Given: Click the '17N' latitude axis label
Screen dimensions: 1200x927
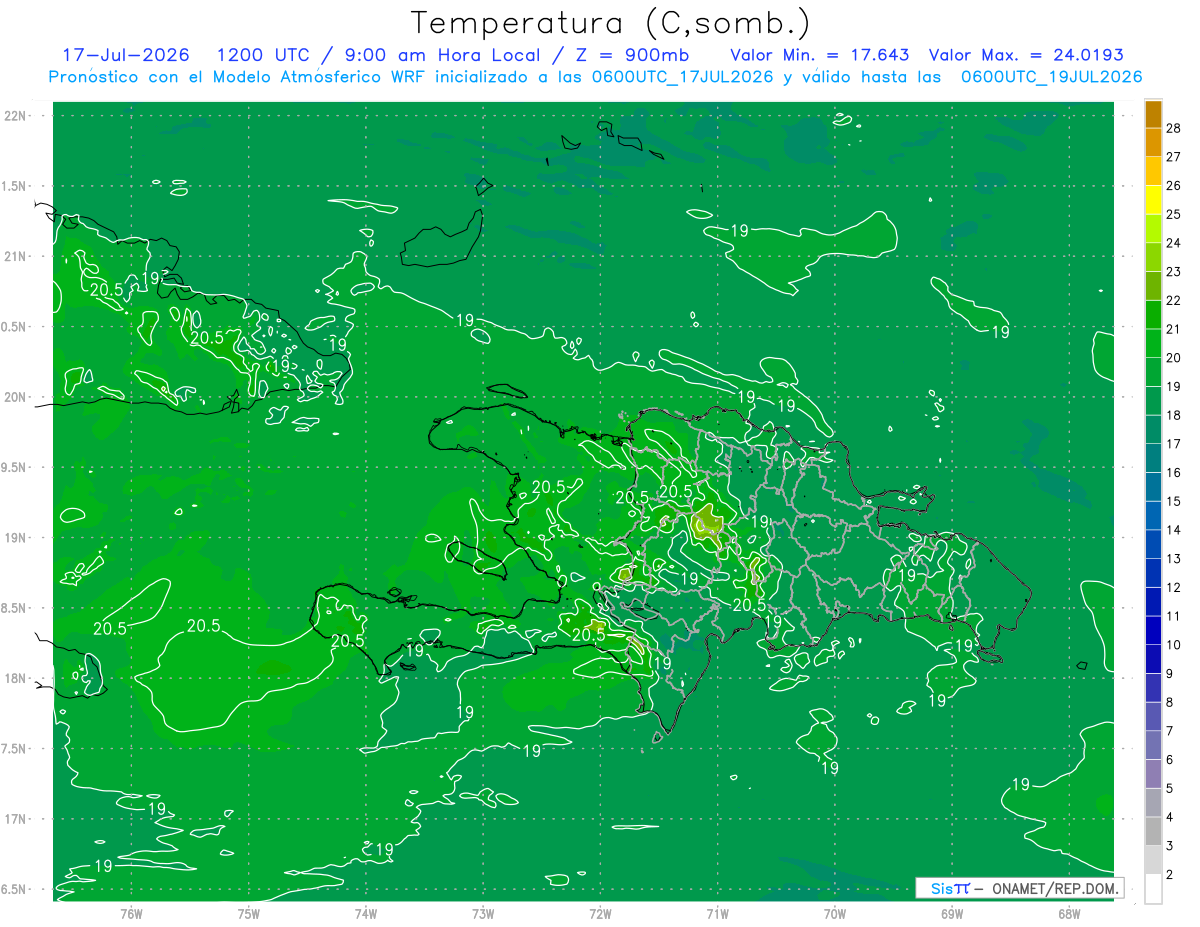Looking at the screenshot, I should point(16,819).
